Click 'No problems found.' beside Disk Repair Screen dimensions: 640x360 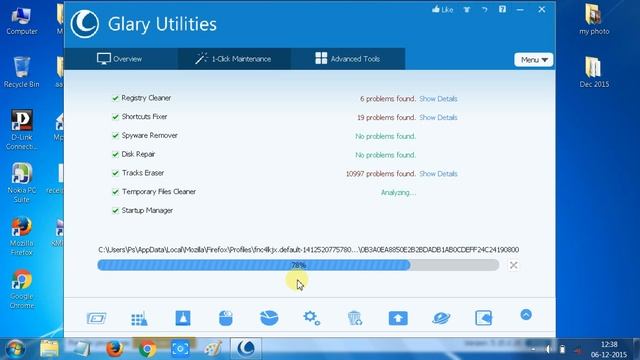click(x=385, y=155)
